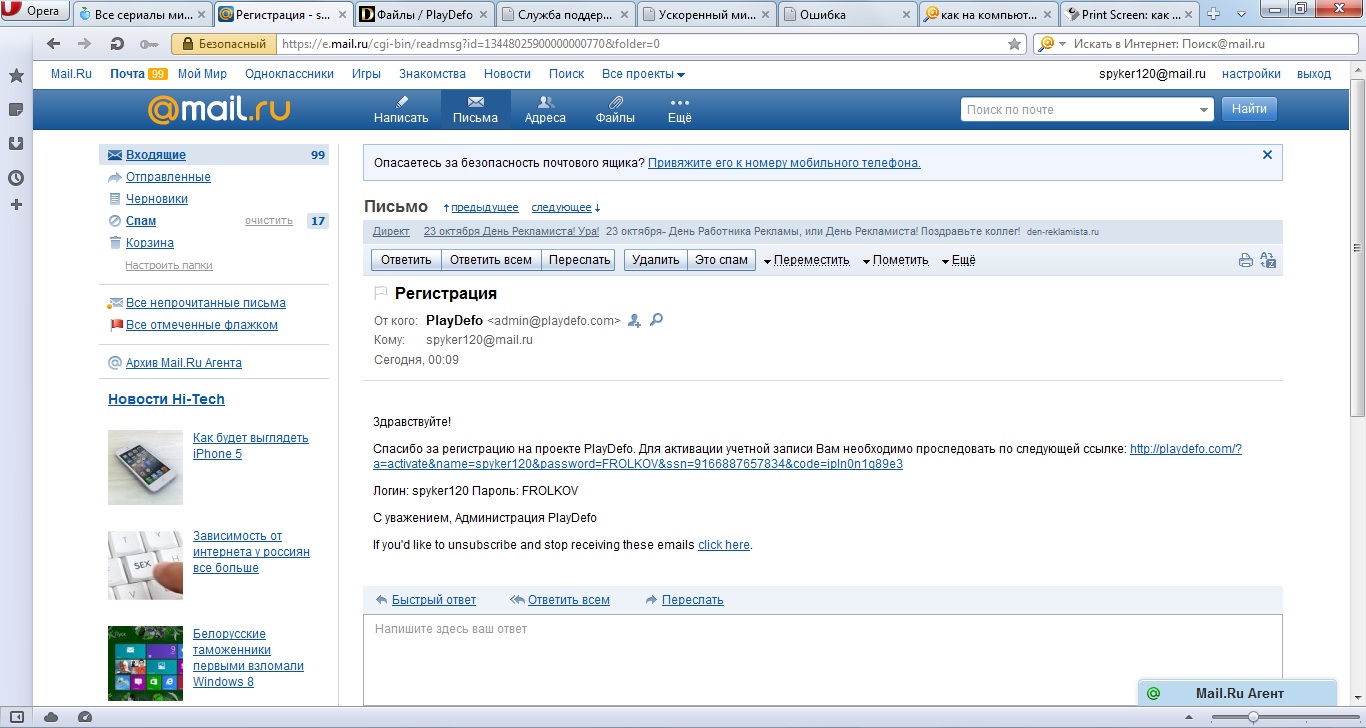Switch to Ошибка tab
The image size is (1366, 728).
(847, 14)
